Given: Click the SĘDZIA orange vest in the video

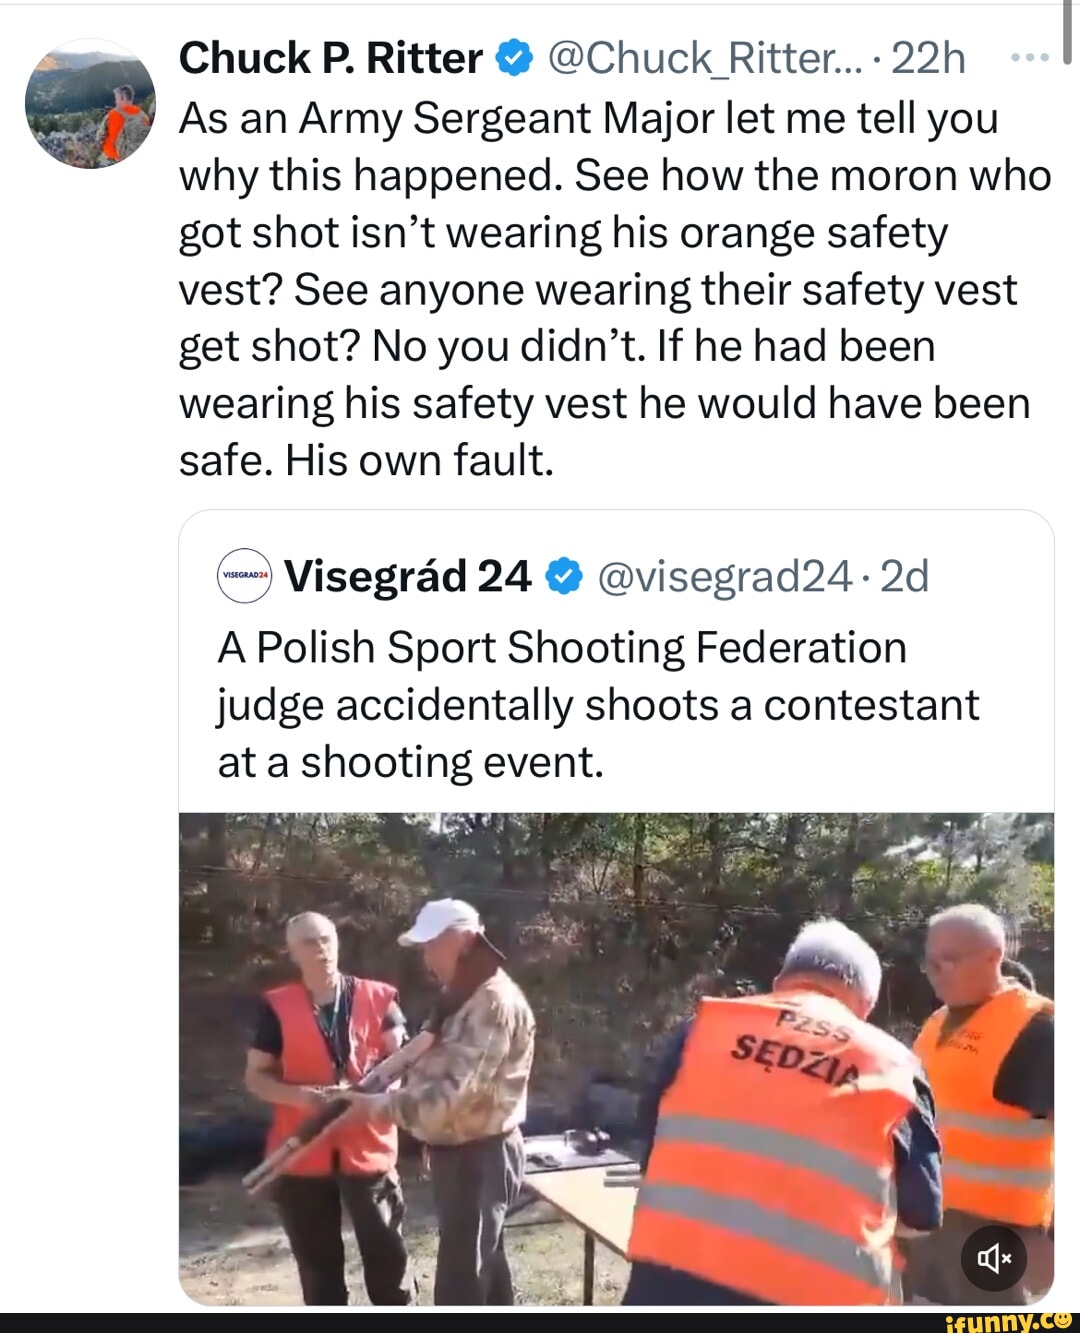Looking at the screenshot, I should (780, 1130).
